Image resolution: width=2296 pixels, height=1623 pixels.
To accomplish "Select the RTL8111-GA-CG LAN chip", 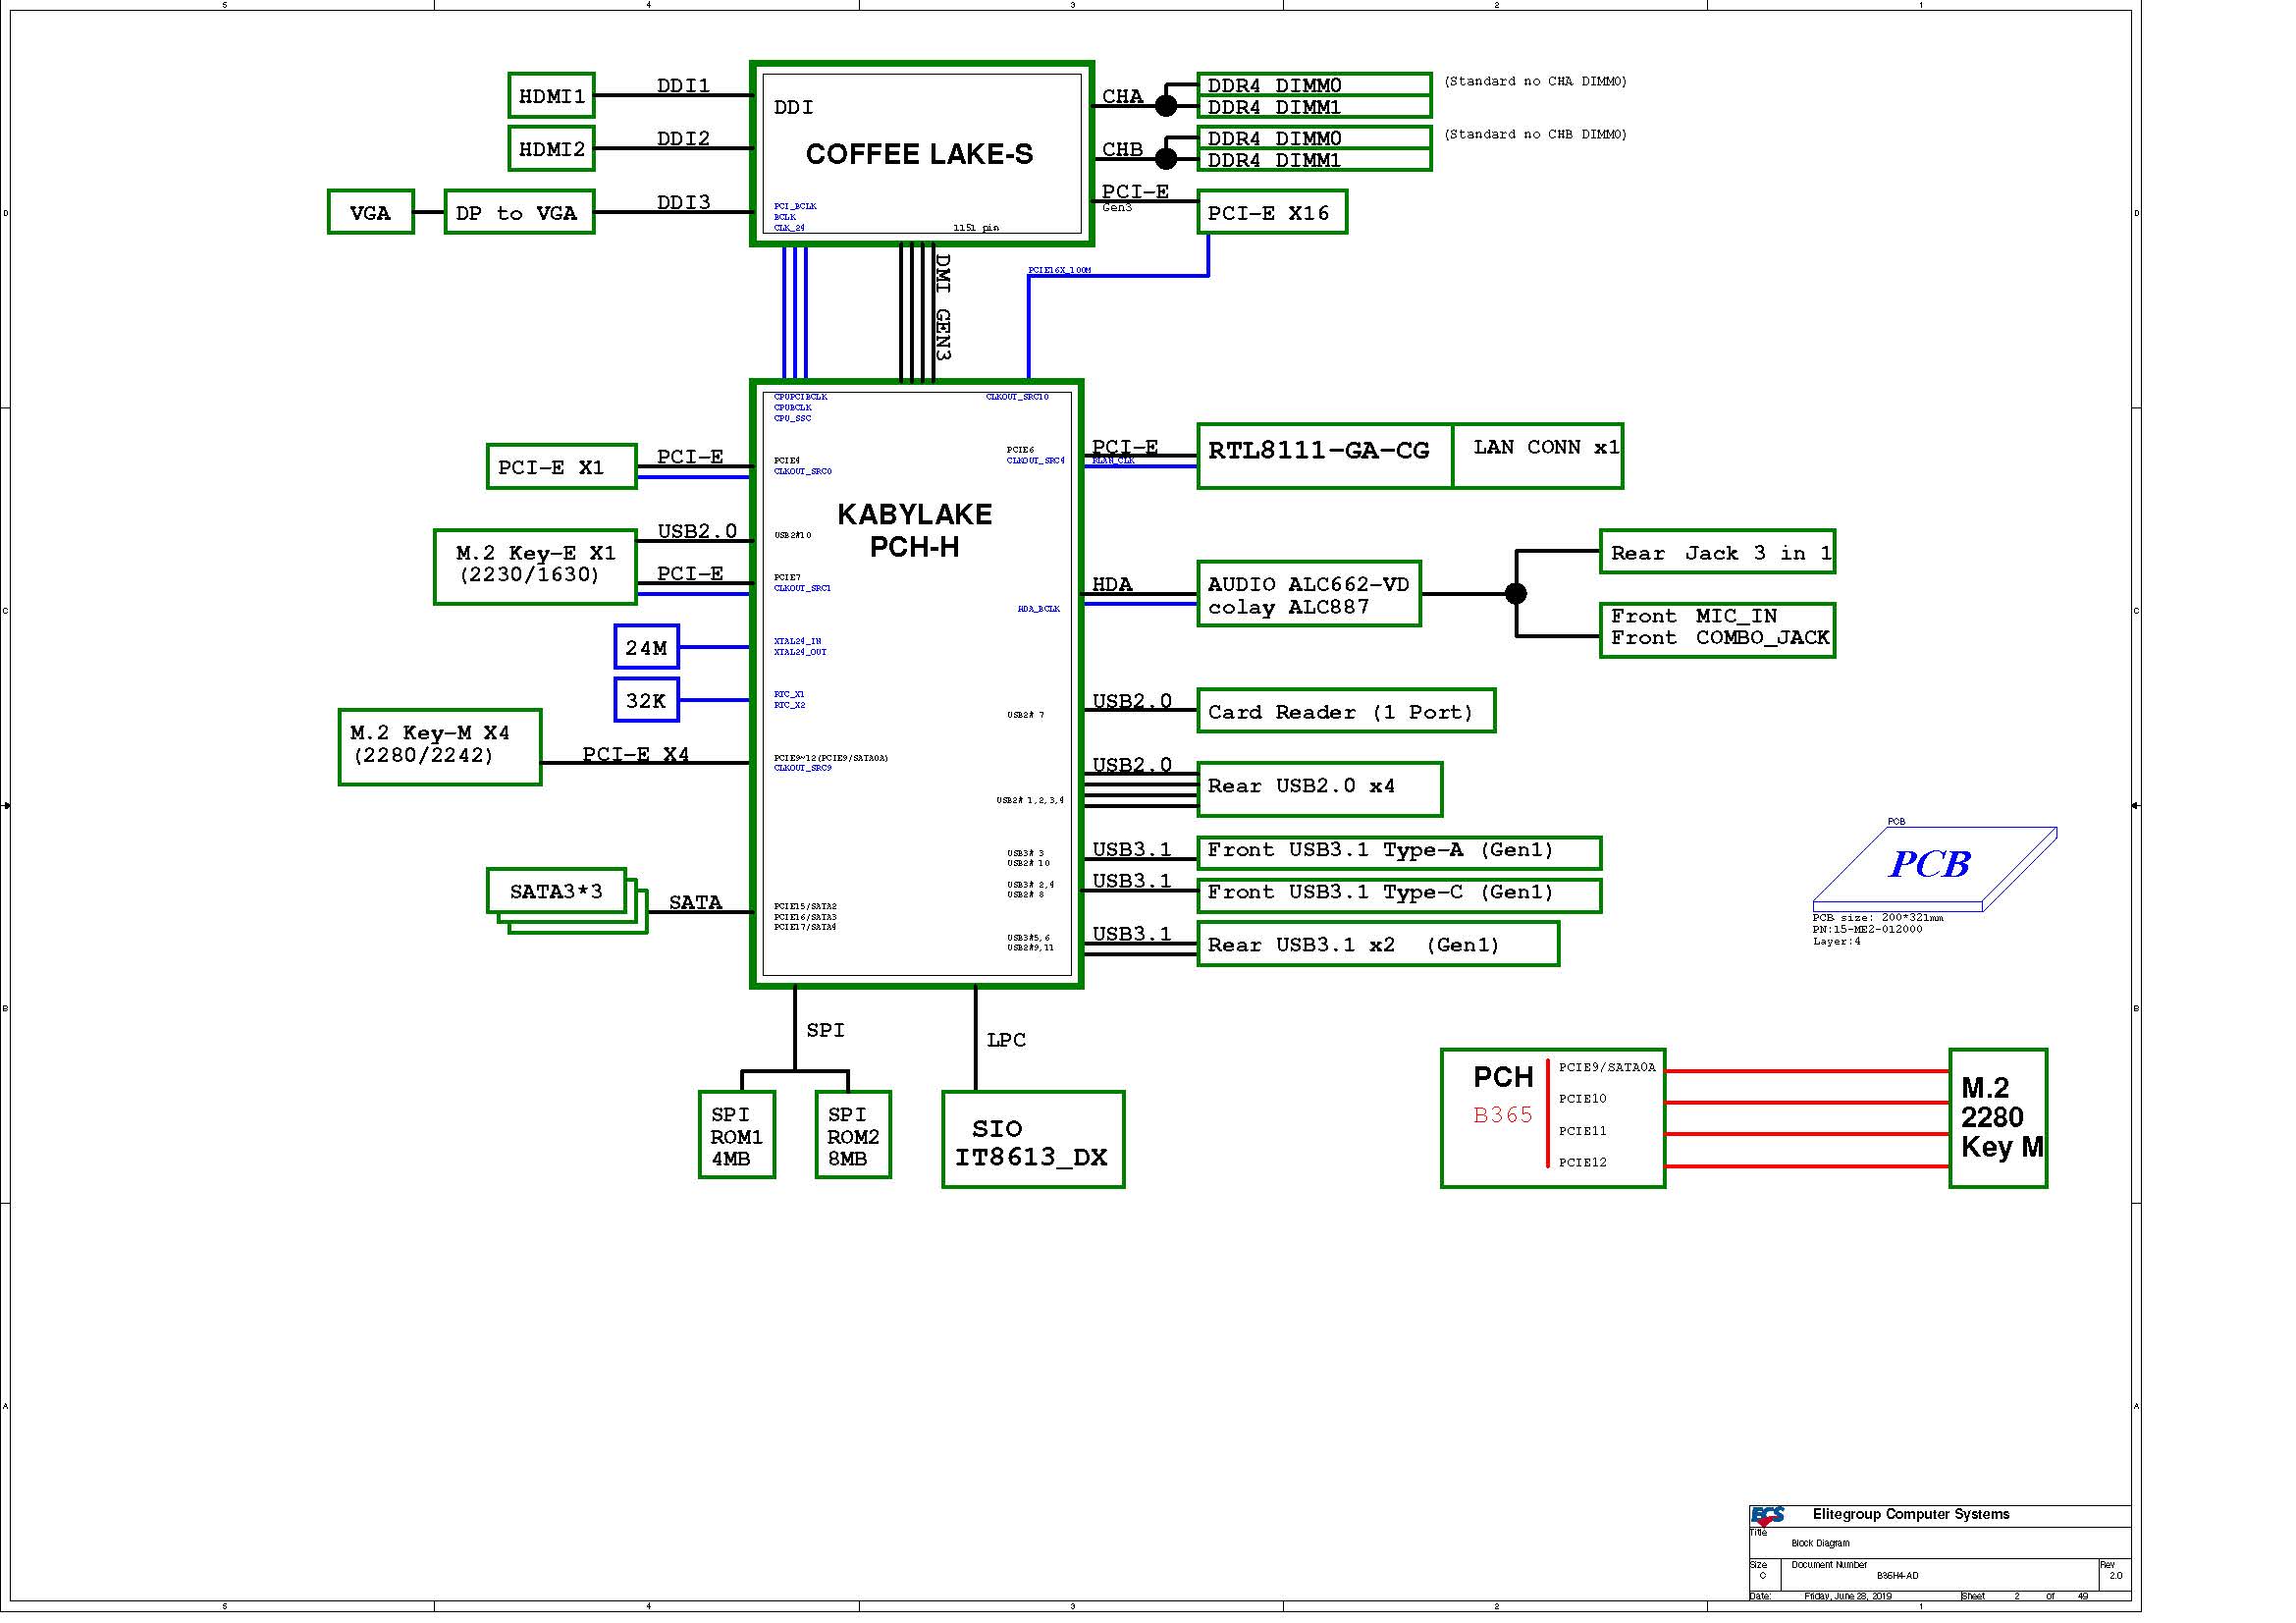I will click(1323, 455).
